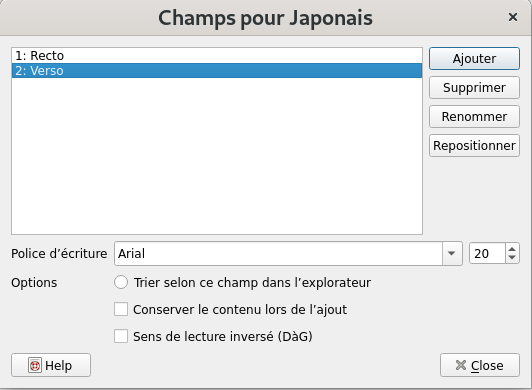Click the empty area of the fields list
Viewport: 532px width, 390px height.
[217, 156]
